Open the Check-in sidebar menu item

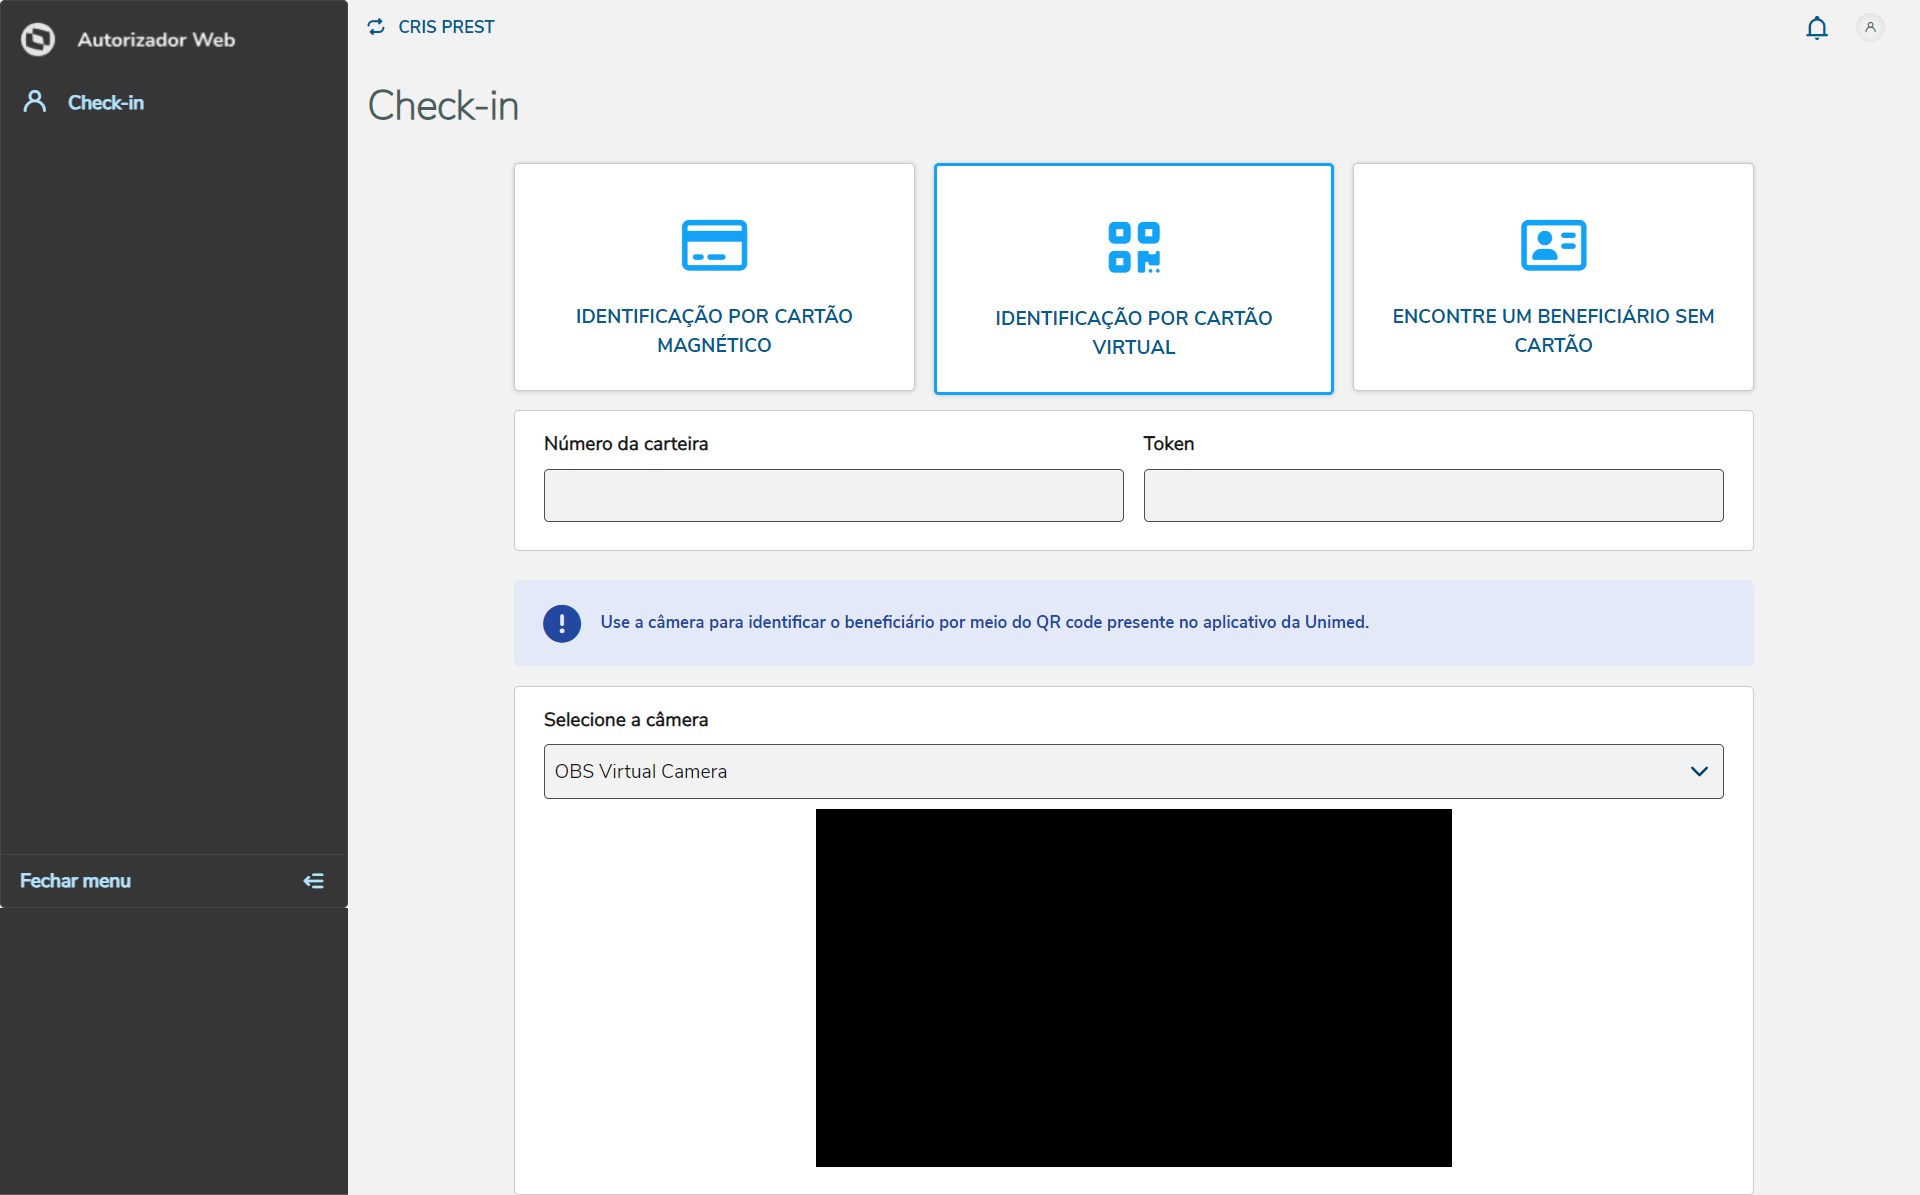[106, 103]
